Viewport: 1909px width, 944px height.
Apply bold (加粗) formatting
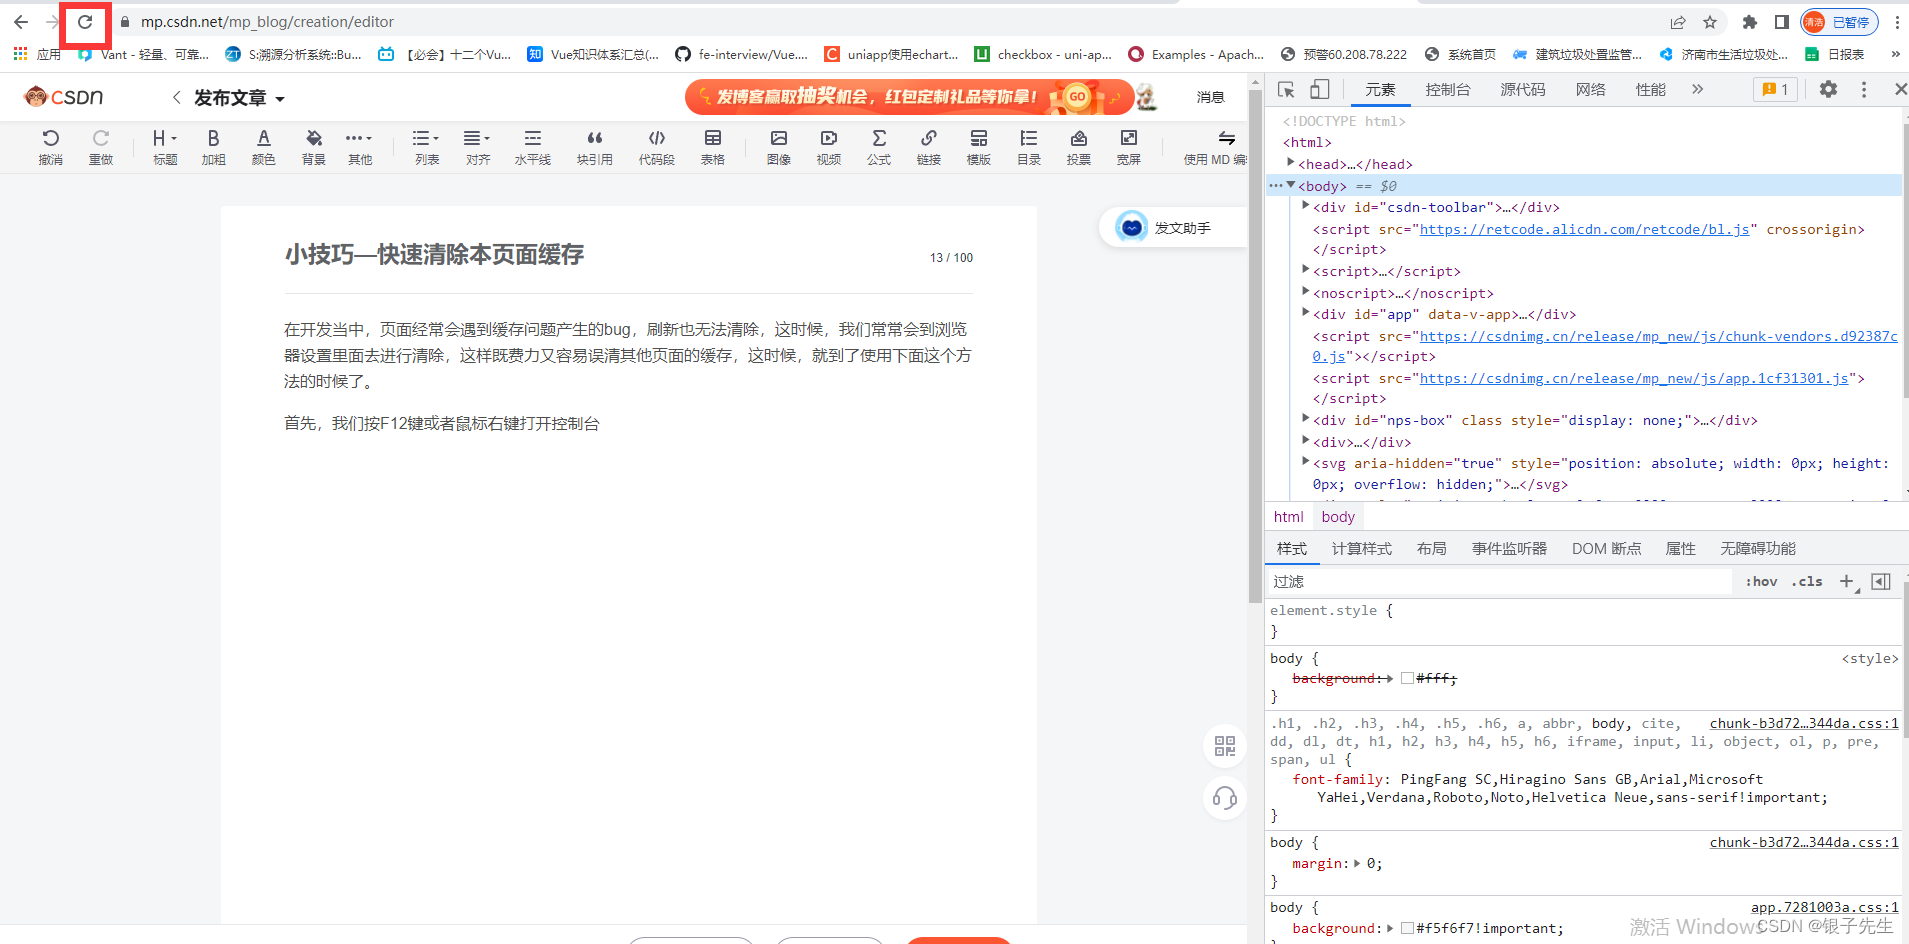[213, 147]
